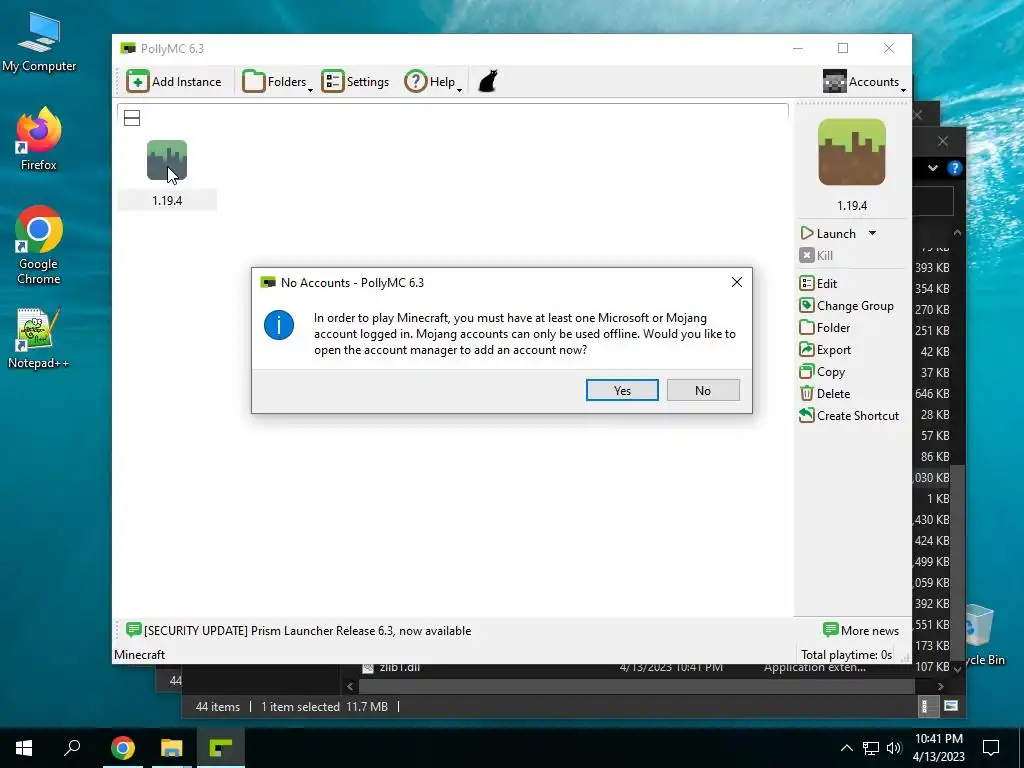The width and height of the screenshot is (1024, 768).
Task: Select the 646 KB file size entry
Action: [x=932, y=394]
